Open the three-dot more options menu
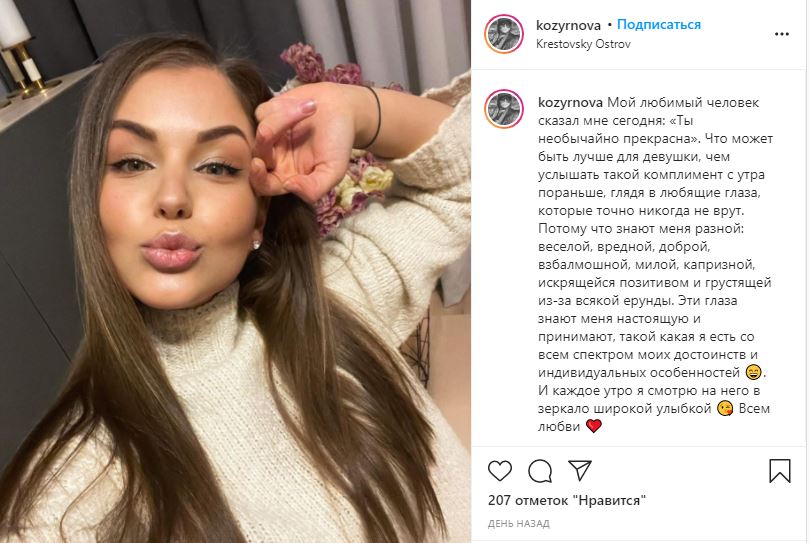The height and width of the screenshot is (543, 810). [x=782, y=34]
